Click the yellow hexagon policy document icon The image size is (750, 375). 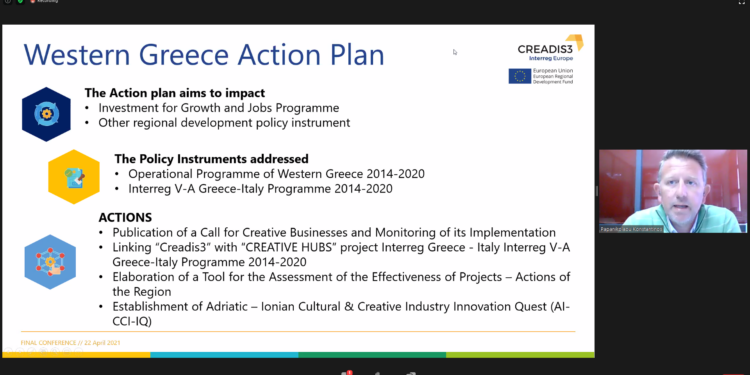[x=74, y=177]
